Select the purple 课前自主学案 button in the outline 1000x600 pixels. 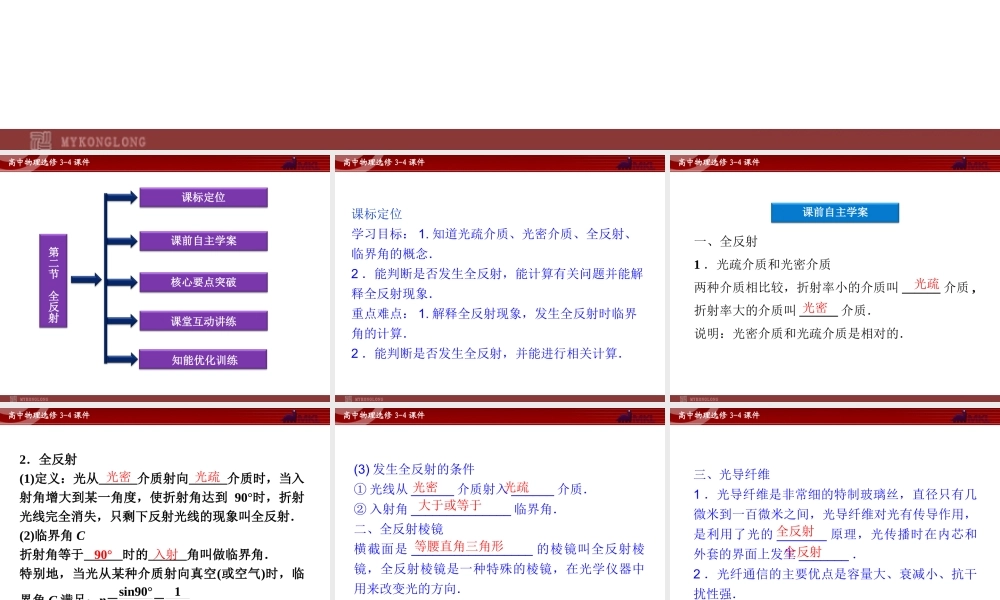coord(203,240)
